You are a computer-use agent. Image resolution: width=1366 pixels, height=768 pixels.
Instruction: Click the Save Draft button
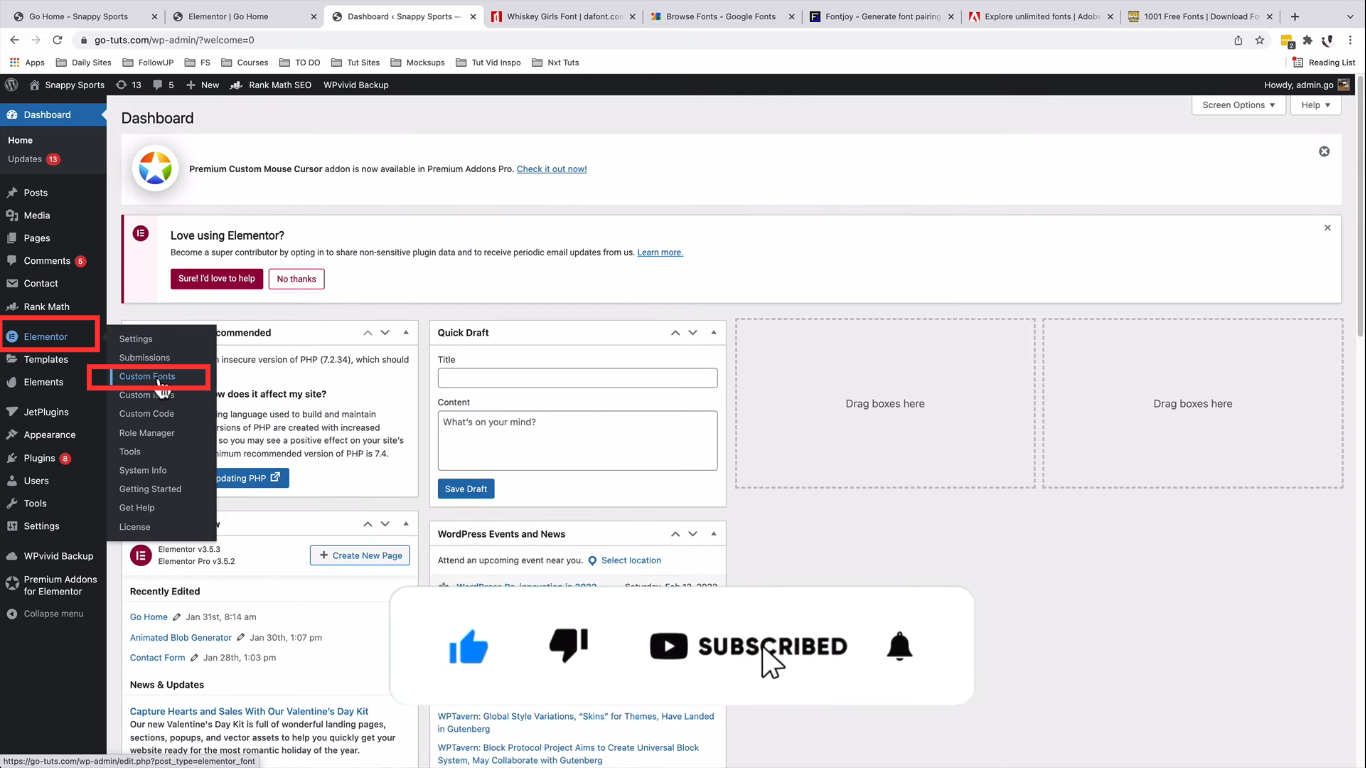(x=466, y=489)
